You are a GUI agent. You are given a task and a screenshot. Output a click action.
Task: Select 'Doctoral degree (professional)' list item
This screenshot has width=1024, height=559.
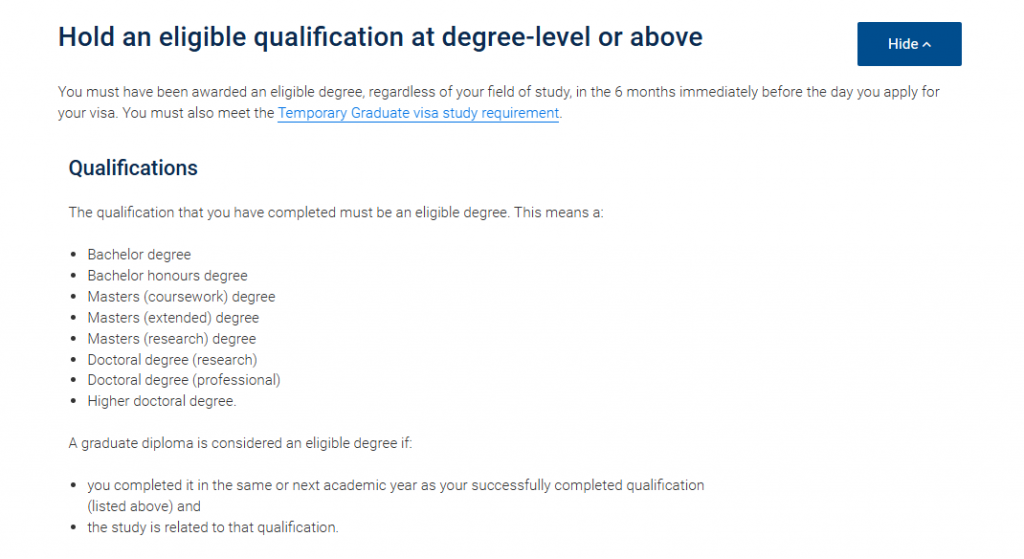184,380
